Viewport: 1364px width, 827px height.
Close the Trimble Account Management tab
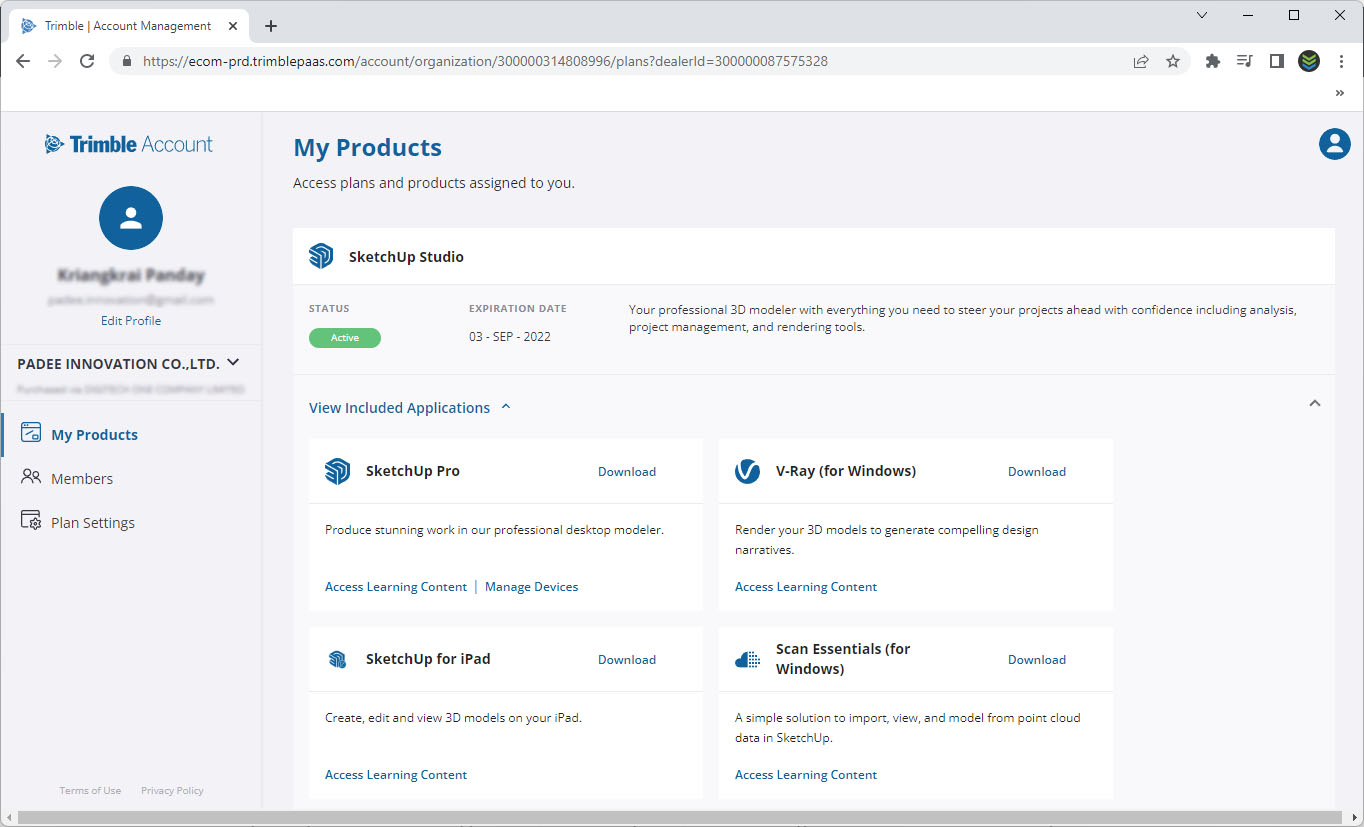point(232,26)
